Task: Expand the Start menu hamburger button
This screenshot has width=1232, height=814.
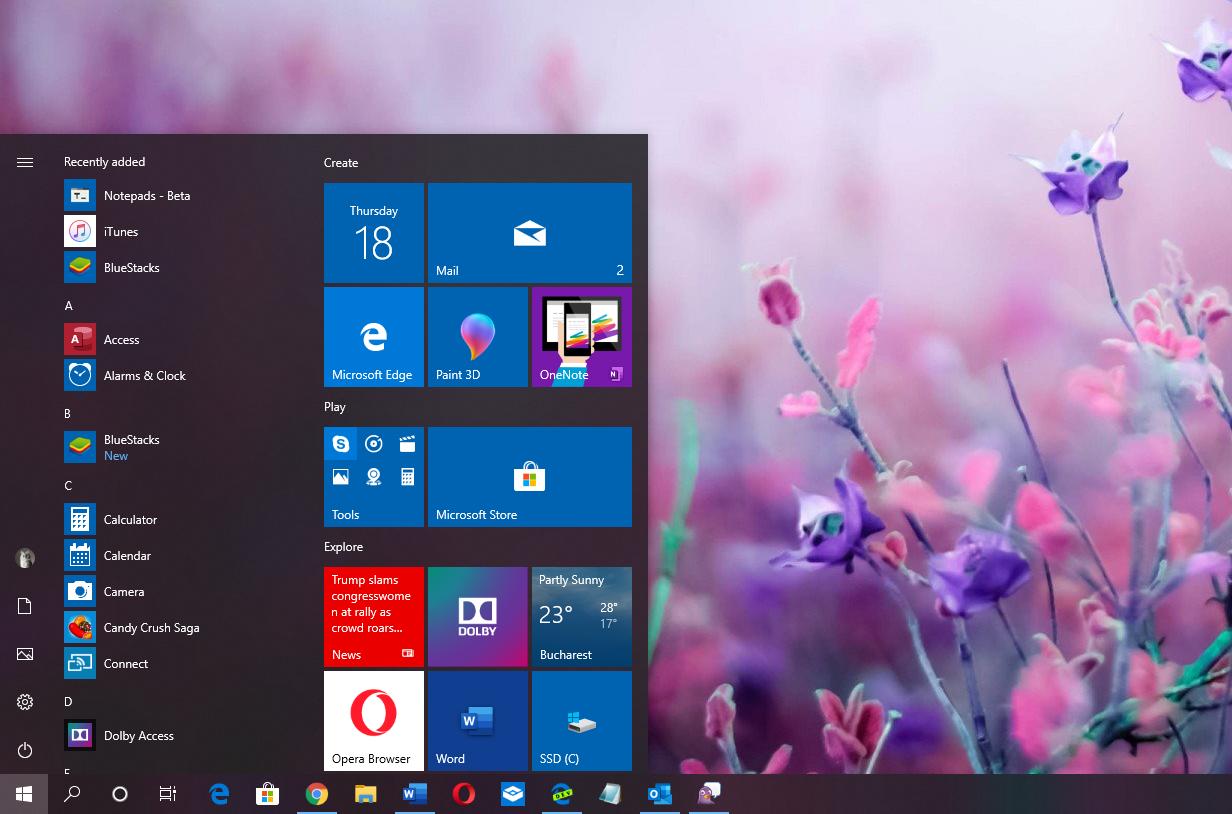Action: click(x=25, y=162)
